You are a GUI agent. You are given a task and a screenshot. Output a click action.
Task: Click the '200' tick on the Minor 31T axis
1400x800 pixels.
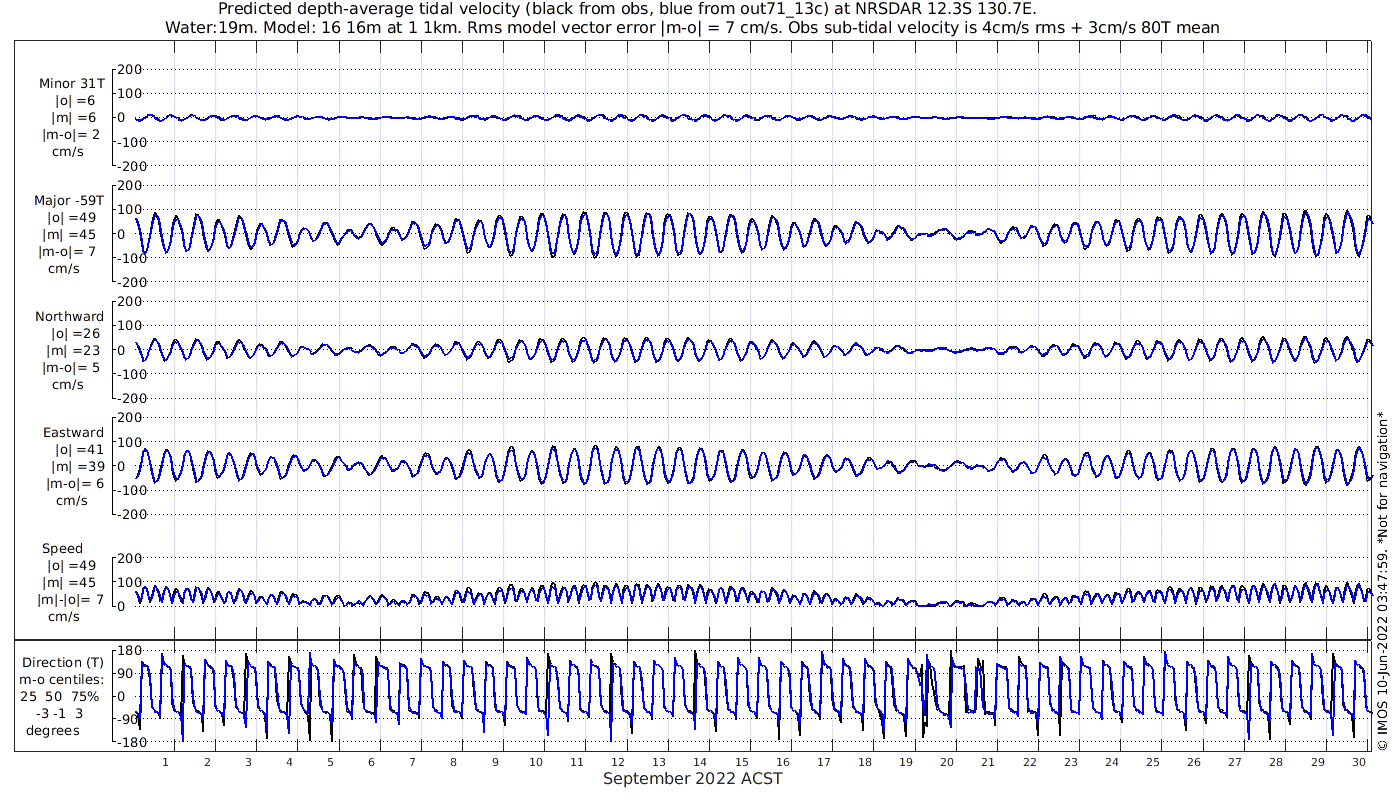pyautogui.click(x=130, y=69)
